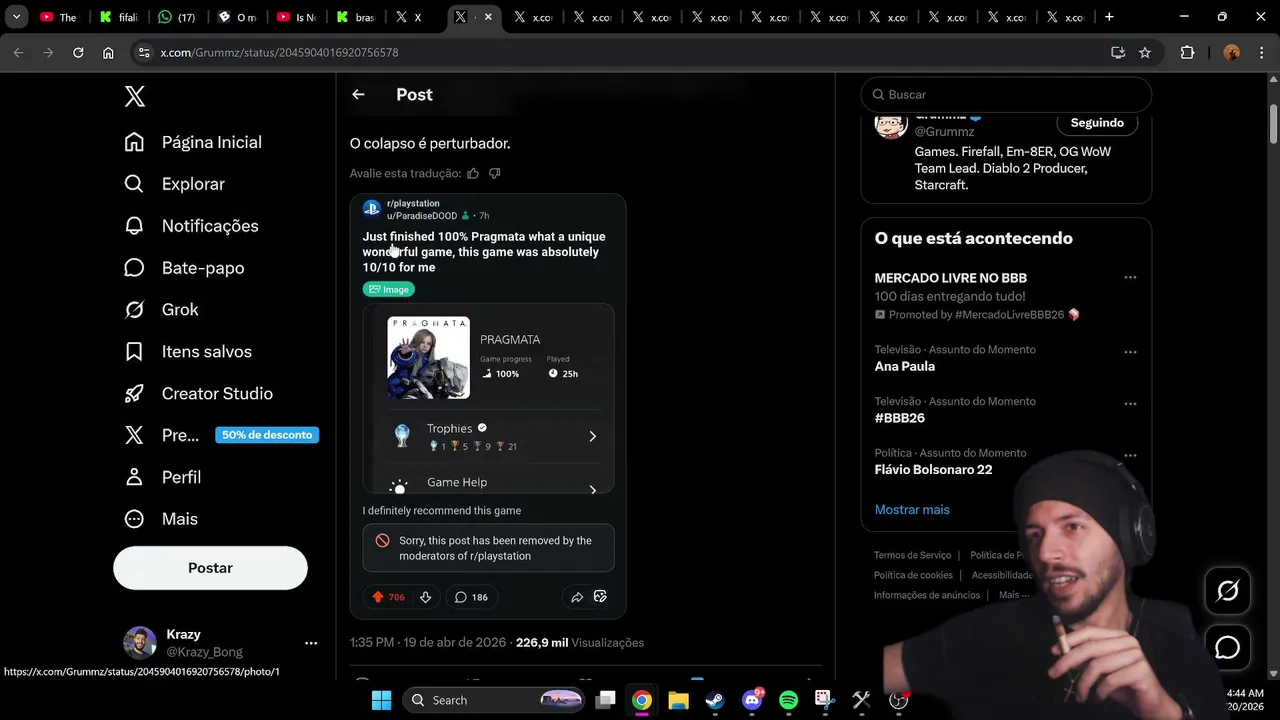
Task: Click the address bar URL
Action: [279, 52]
